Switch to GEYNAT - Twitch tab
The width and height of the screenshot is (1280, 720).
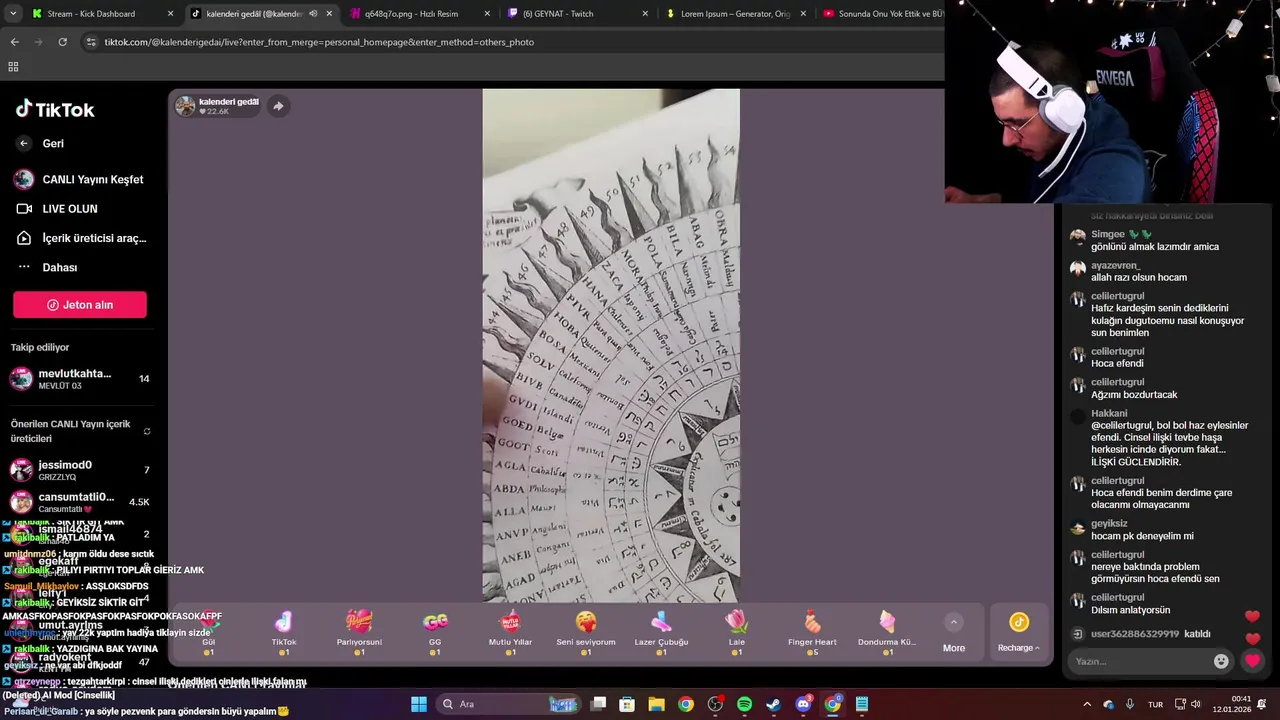pos(578,14)
